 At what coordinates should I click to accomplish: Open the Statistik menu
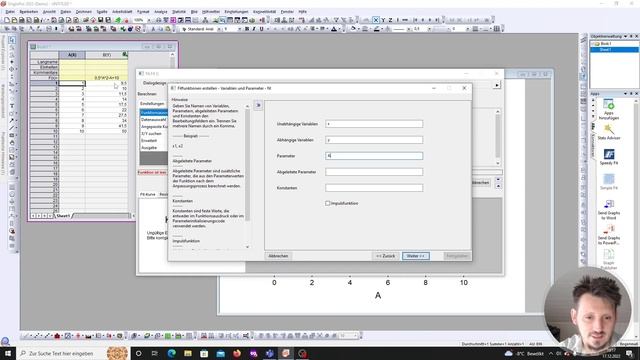(x=179, y=12)
